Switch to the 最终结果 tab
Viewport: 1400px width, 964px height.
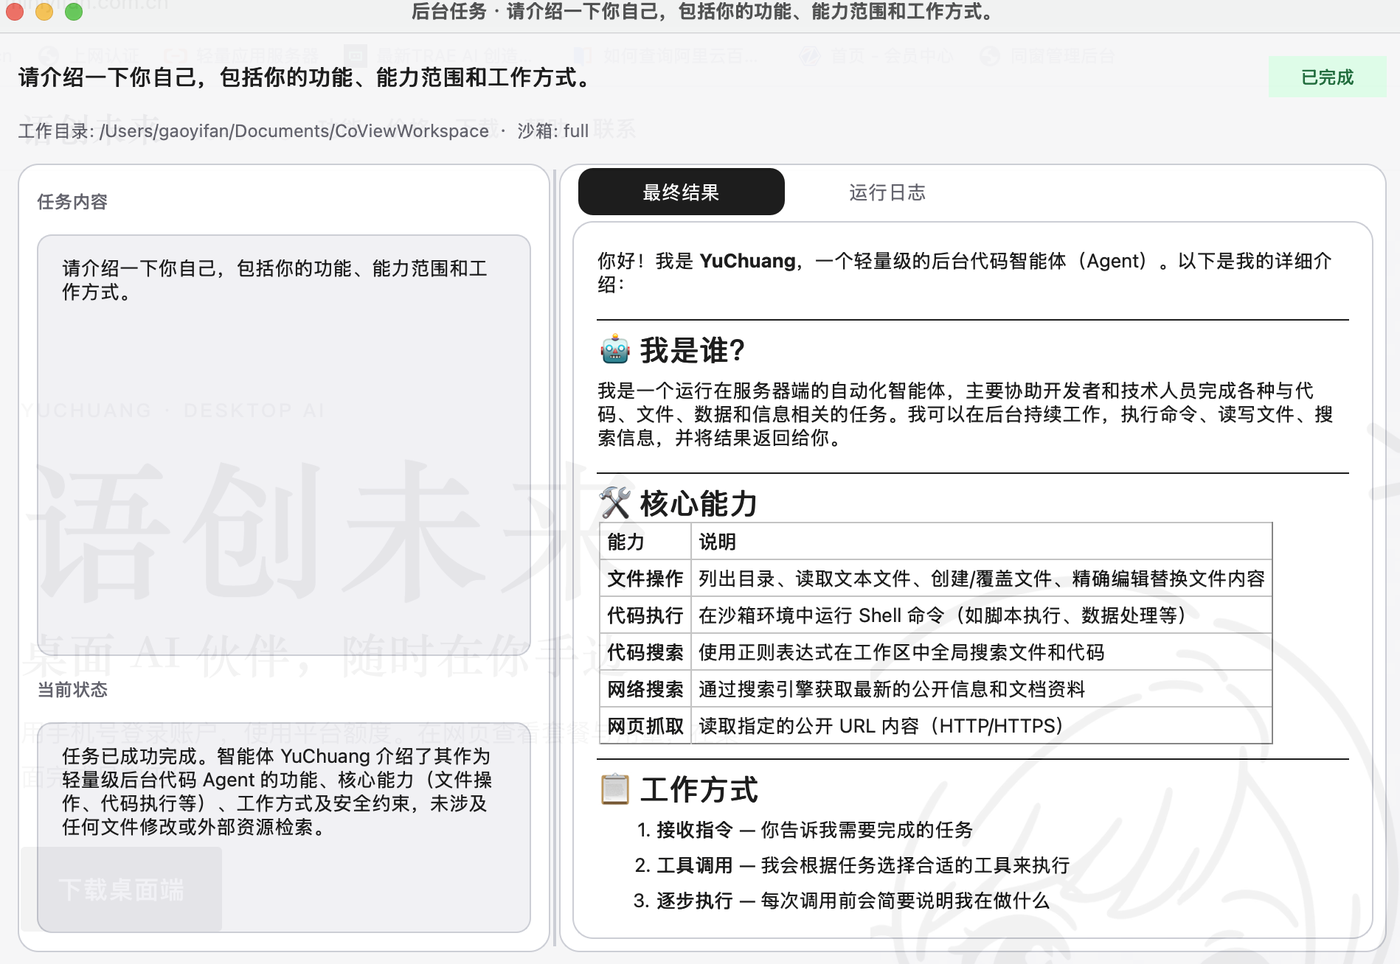click(x=681, y=192)
